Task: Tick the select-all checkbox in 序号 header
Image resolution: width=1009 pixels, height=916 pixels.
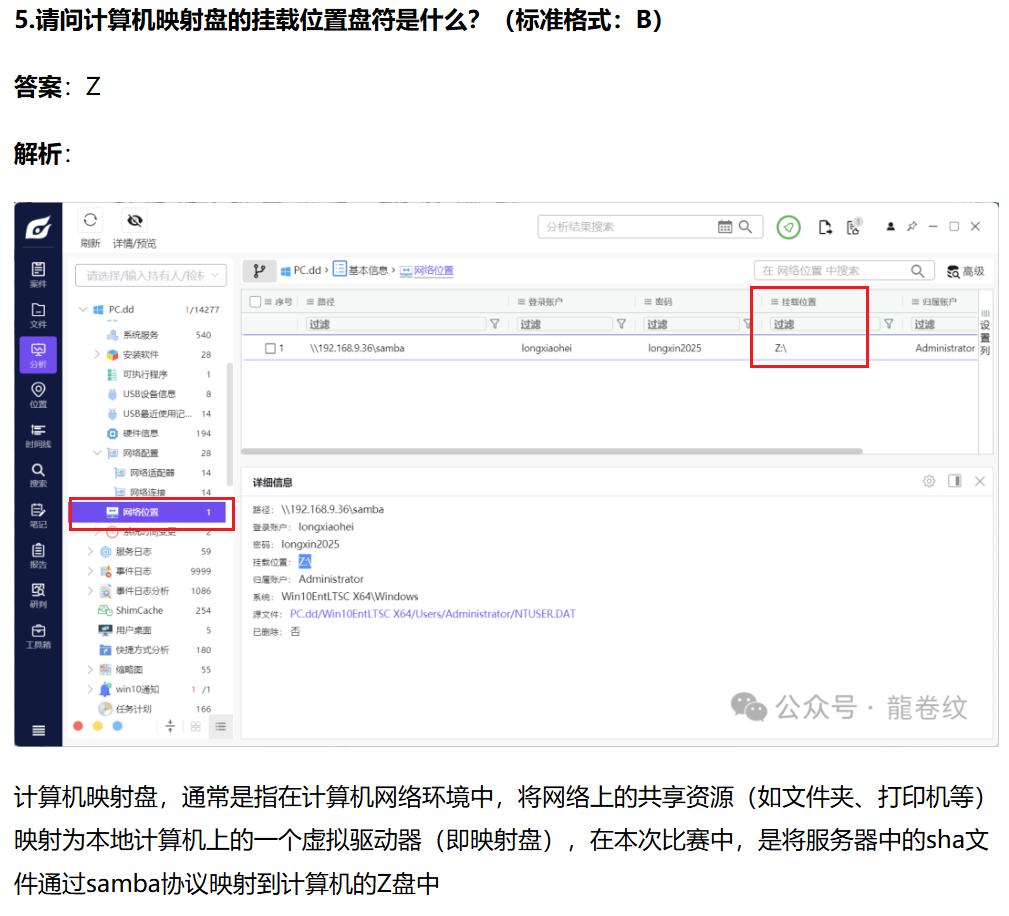Action: (x=255, y=302)
